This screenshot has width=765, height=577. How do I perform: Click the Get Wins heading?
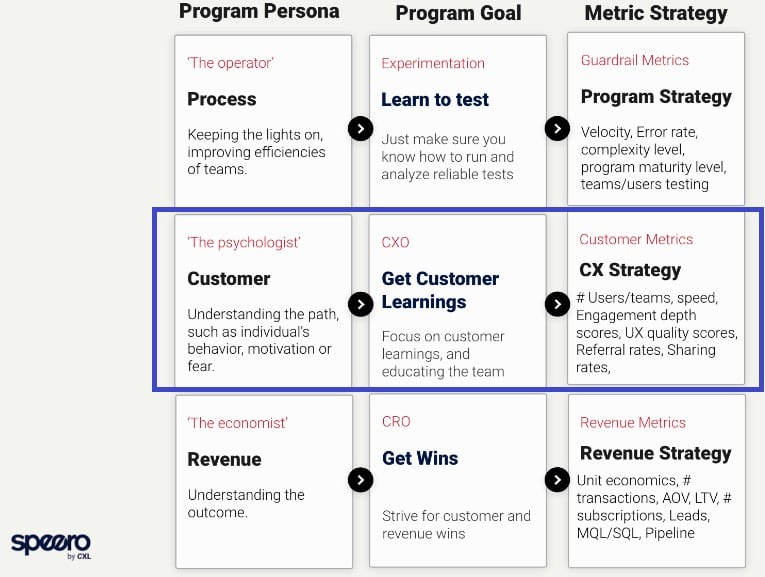[420, 458]
